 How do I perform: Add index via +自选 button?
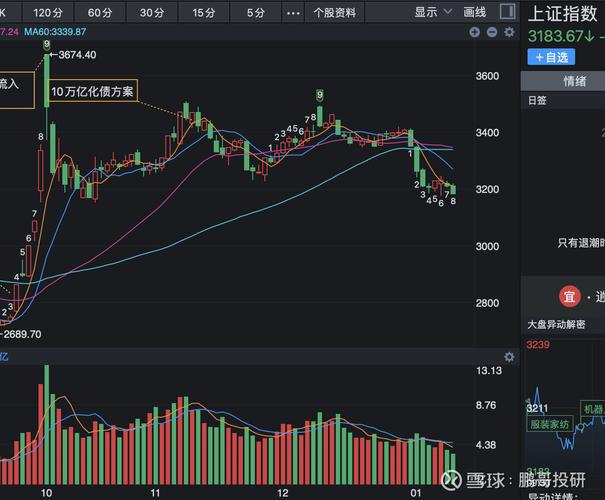pyautogui.click(x=551, y=57)
